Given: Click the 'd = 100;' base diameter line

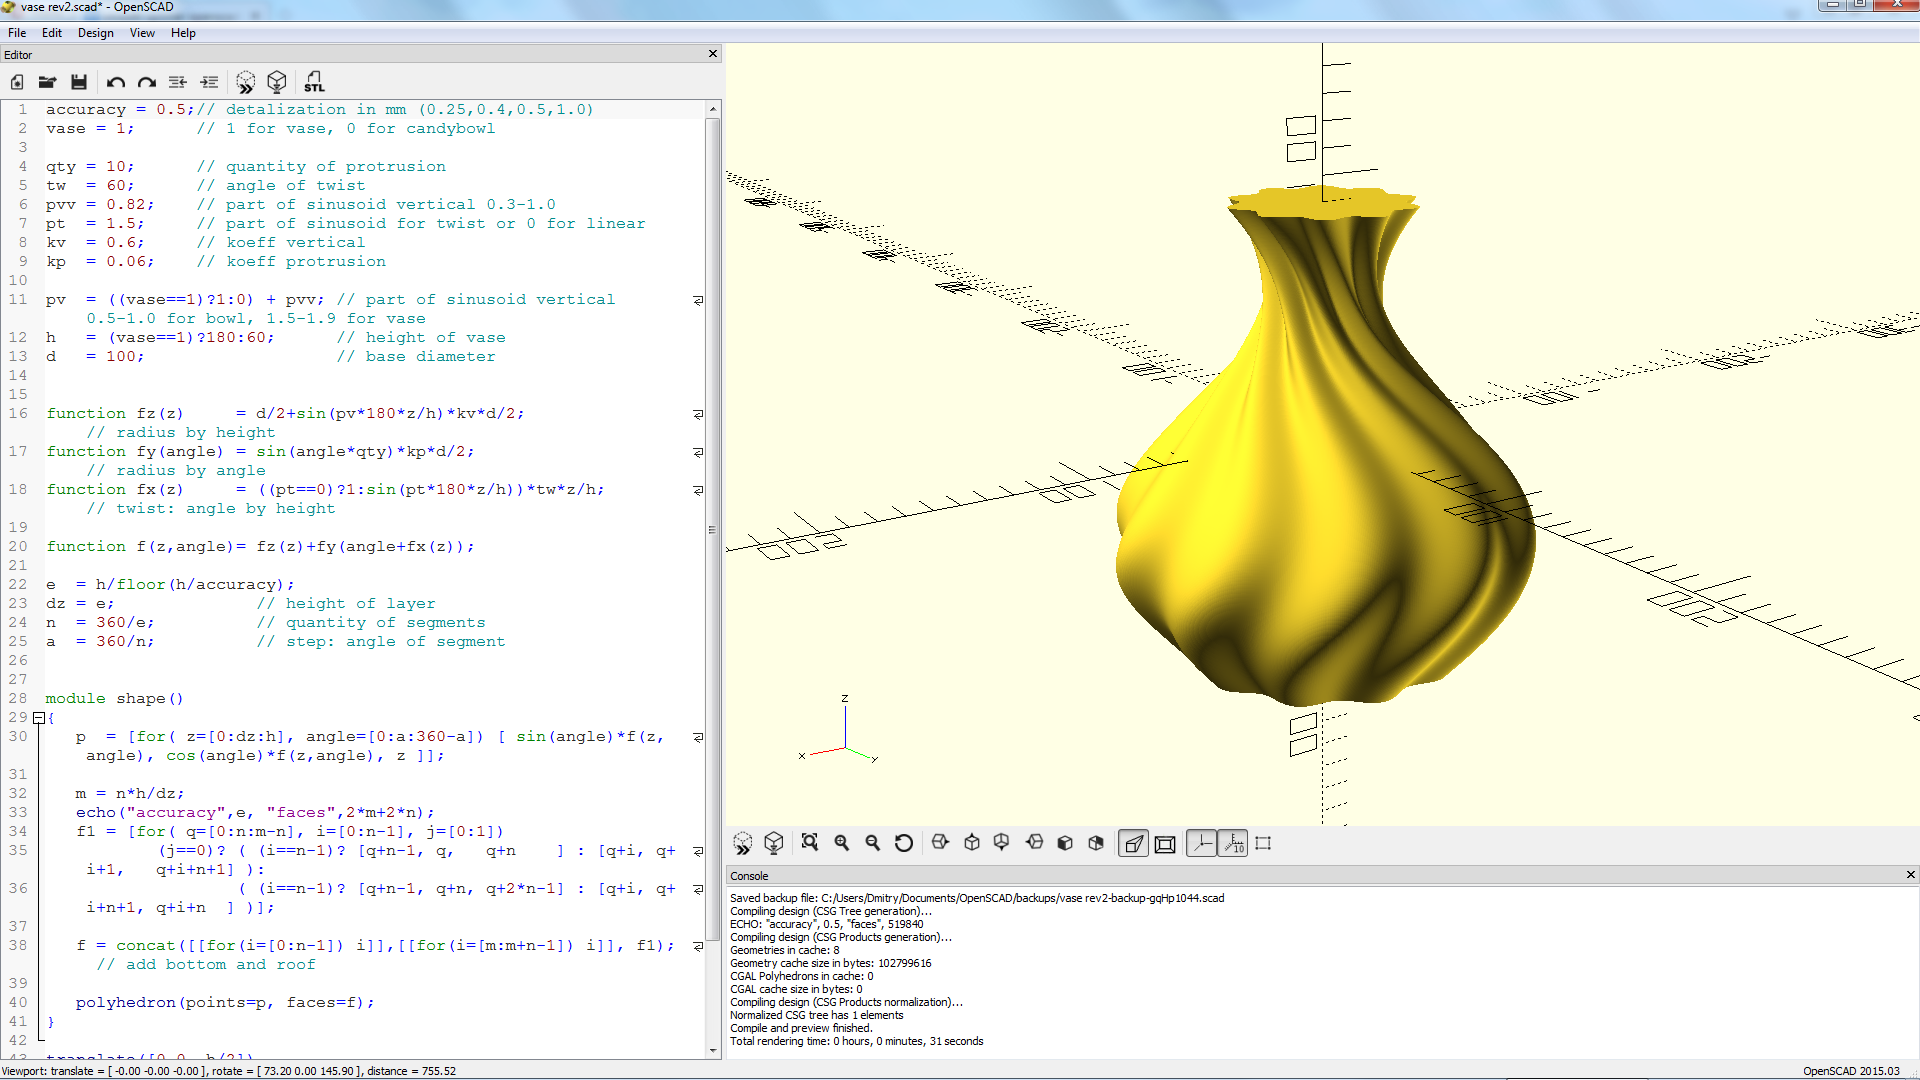Looking at the screenshot, I should tap(270, 357).
